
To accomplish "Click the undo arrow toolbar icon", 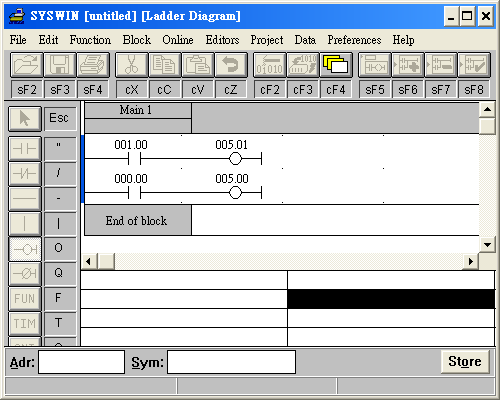I will 231,65.
